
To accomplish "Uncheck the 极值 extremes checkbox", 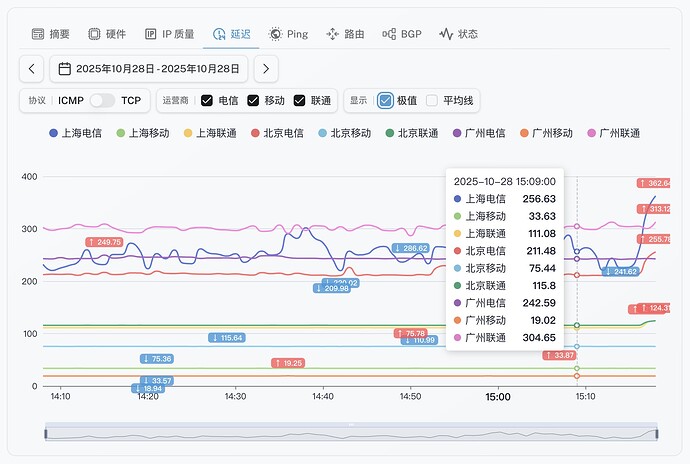I will coord(385,101).
